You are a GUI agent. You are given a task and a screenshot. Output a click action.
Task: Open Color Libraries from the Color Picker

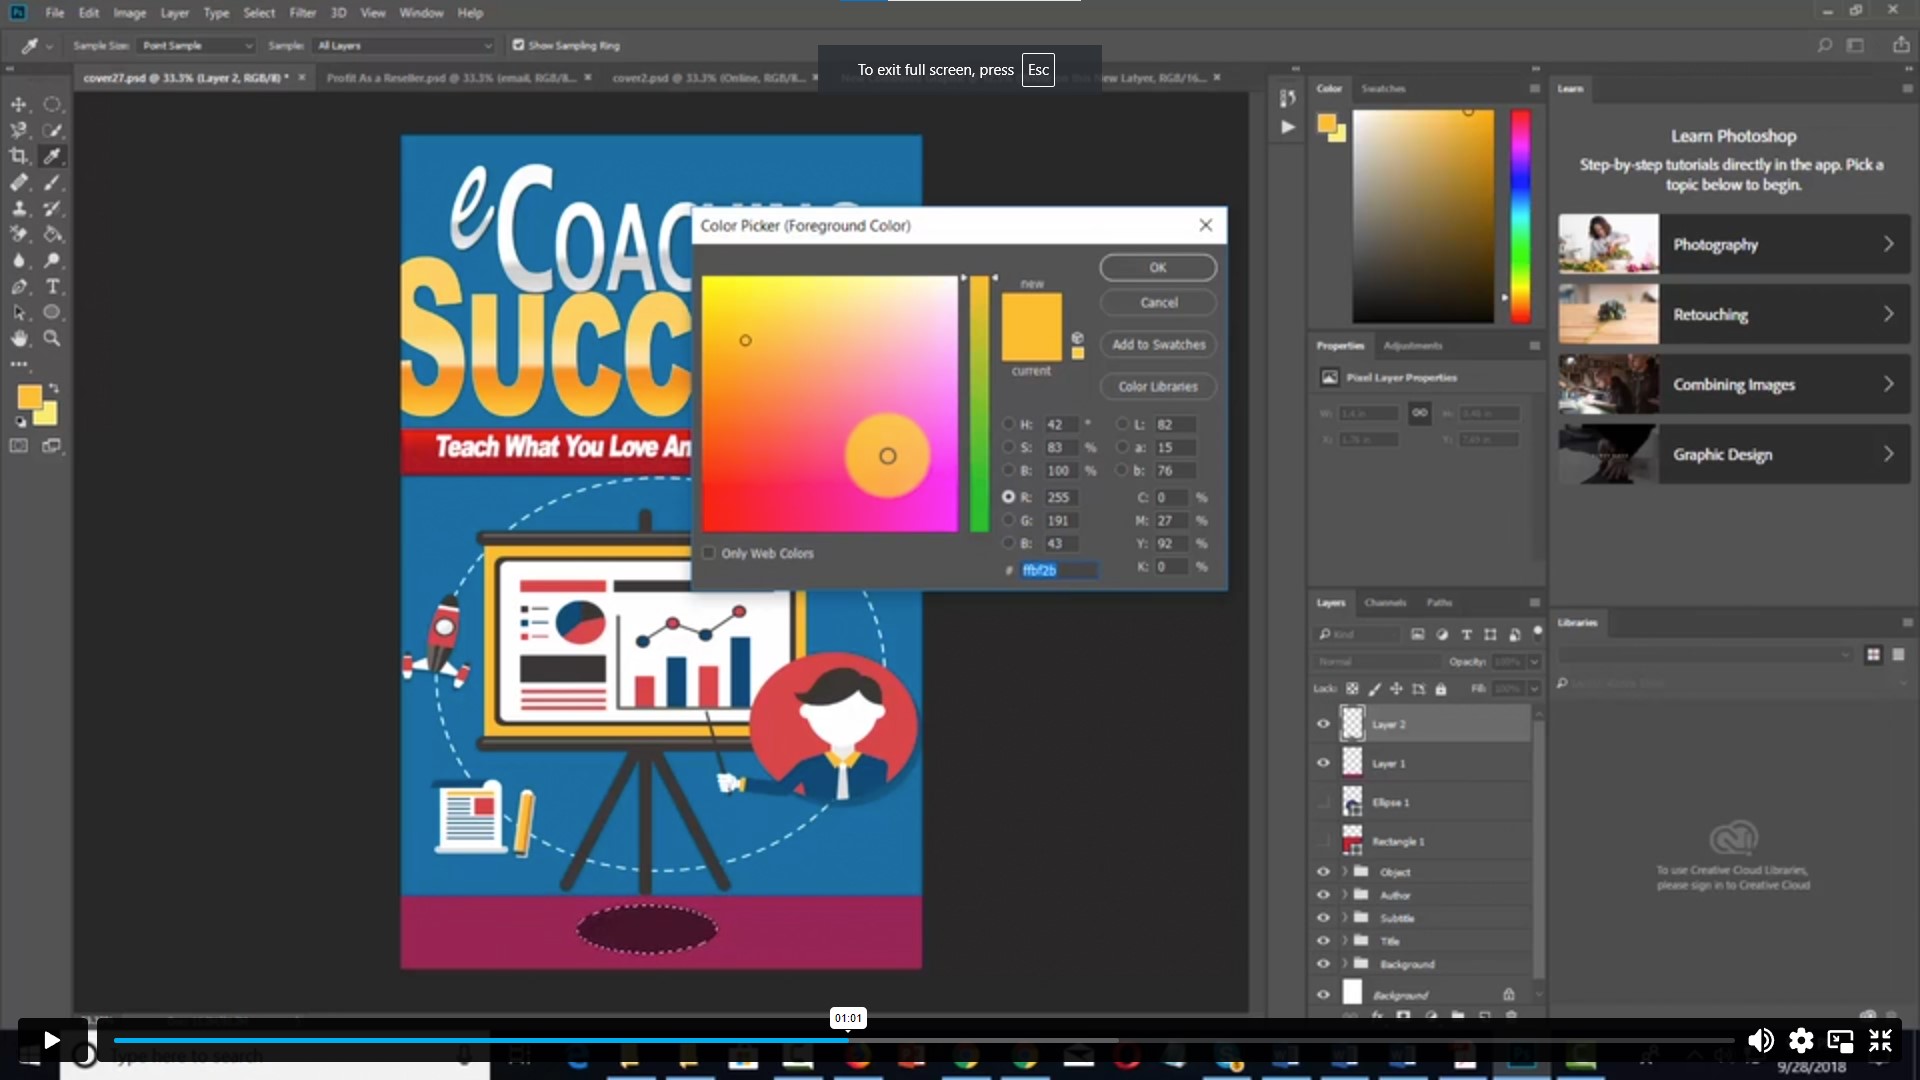(x=1157, y=386)
